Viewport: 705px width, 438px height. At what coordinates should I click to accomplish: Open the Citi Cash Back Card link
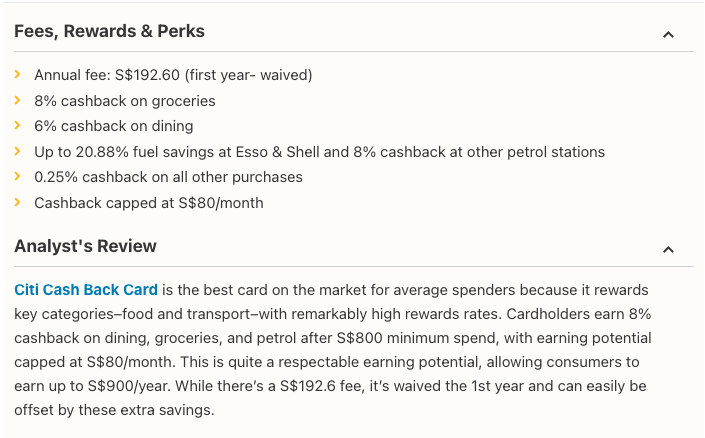[86, 290]
